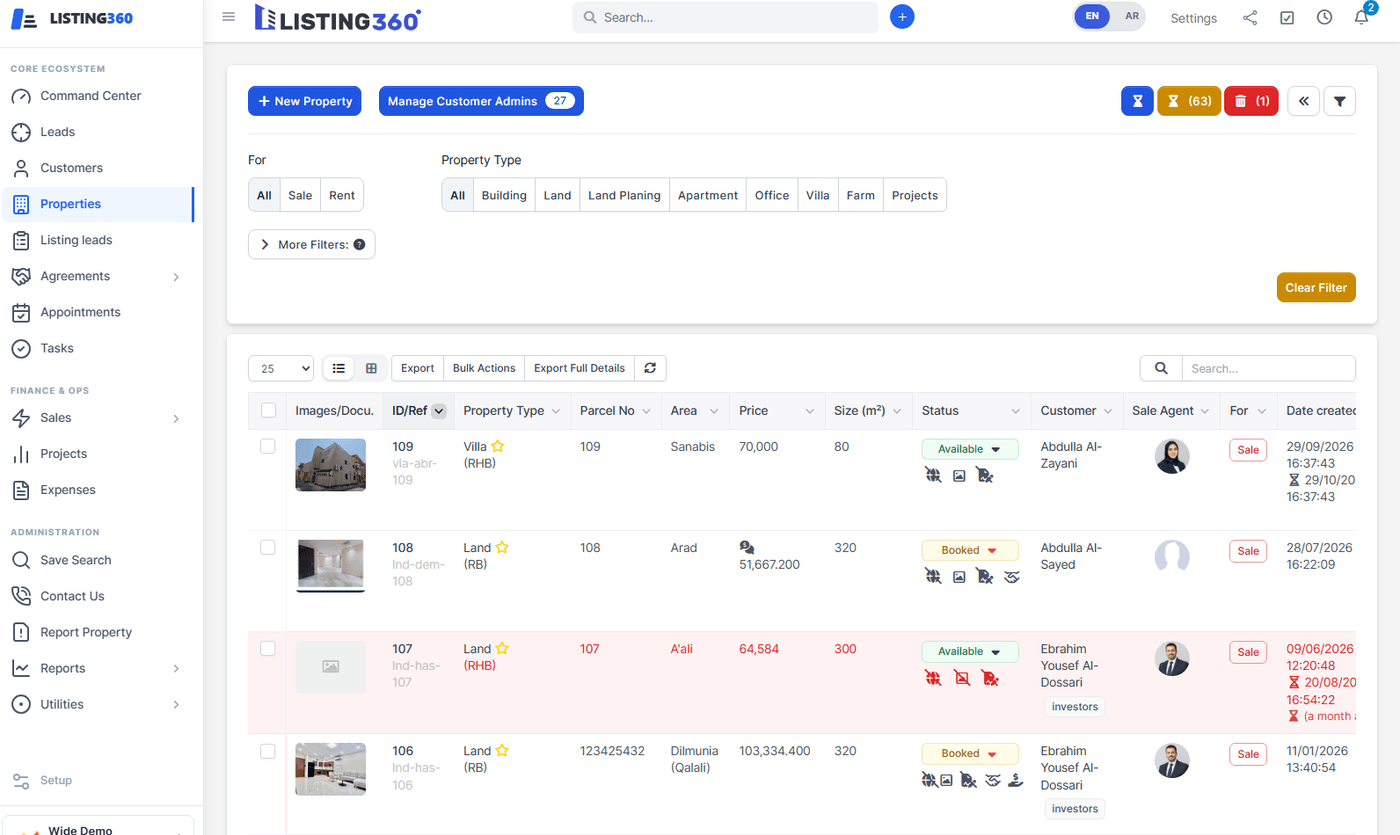This screenshot has width=1400, height=835.
Task: Tick the checkbox for property 109
Action: point(268,446)
